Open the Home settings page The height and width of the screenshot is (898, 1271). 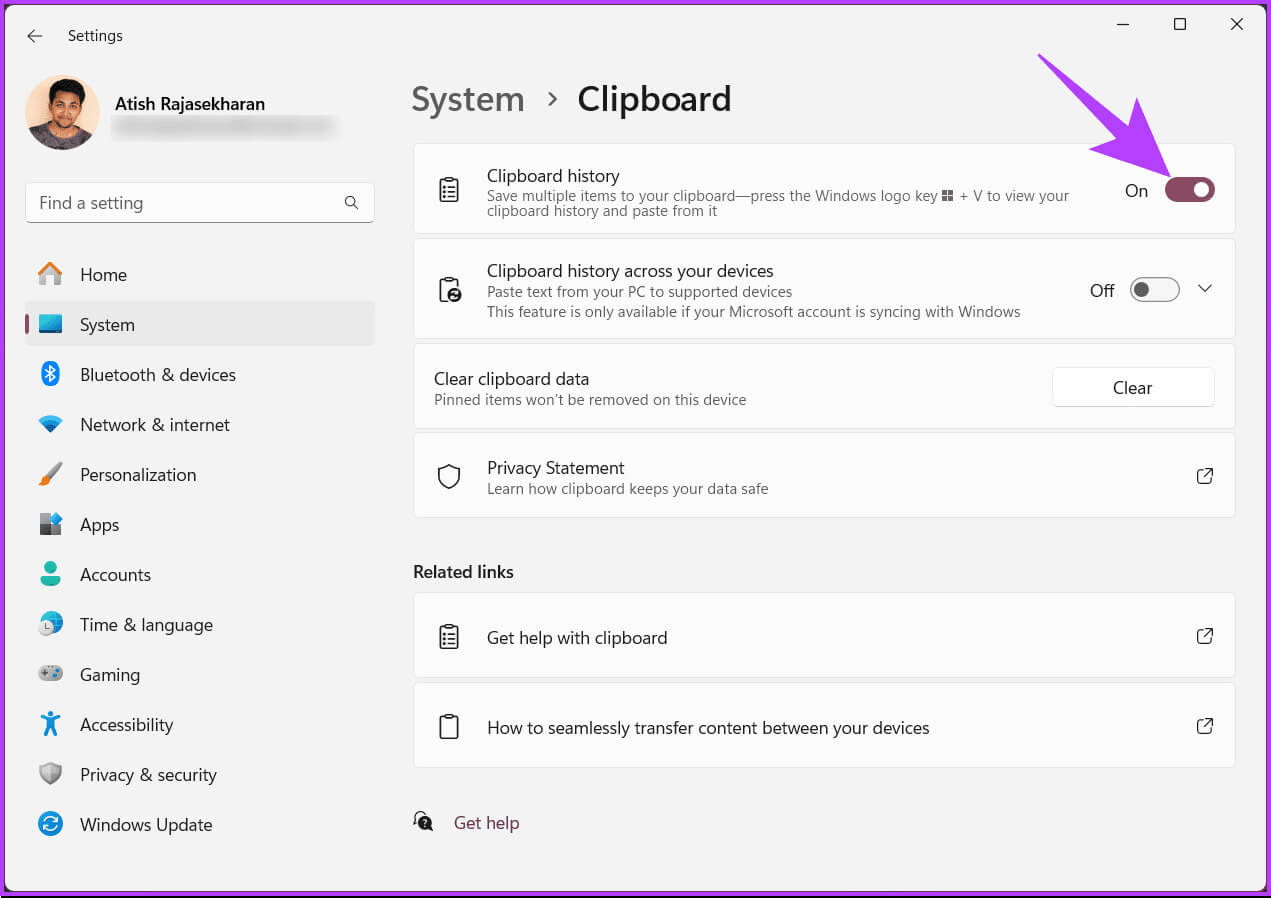pyautogui.click(x=200, y=275)
